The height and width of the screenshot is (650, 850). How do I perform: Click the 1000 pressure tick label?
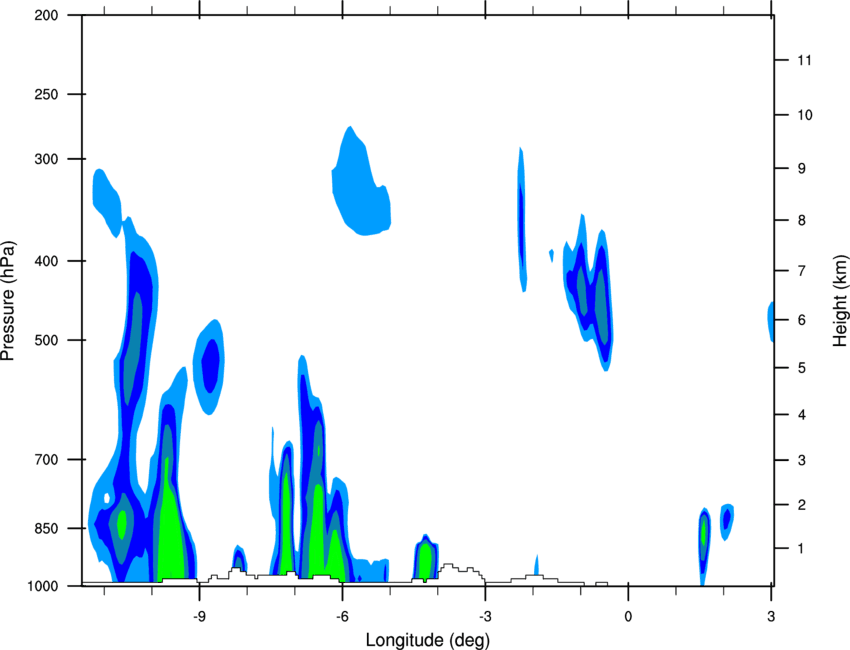pos(43,586)
